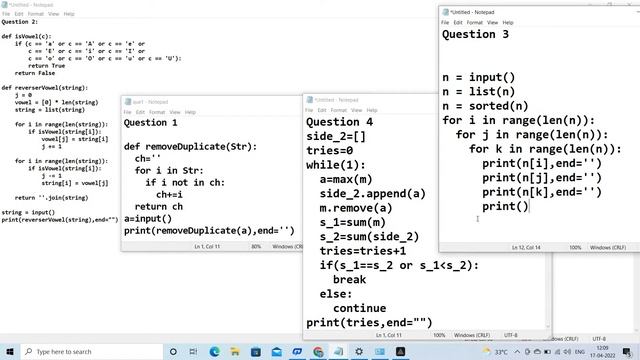Open Edit menu in Question 1 Notepad

tap(140, 112)
